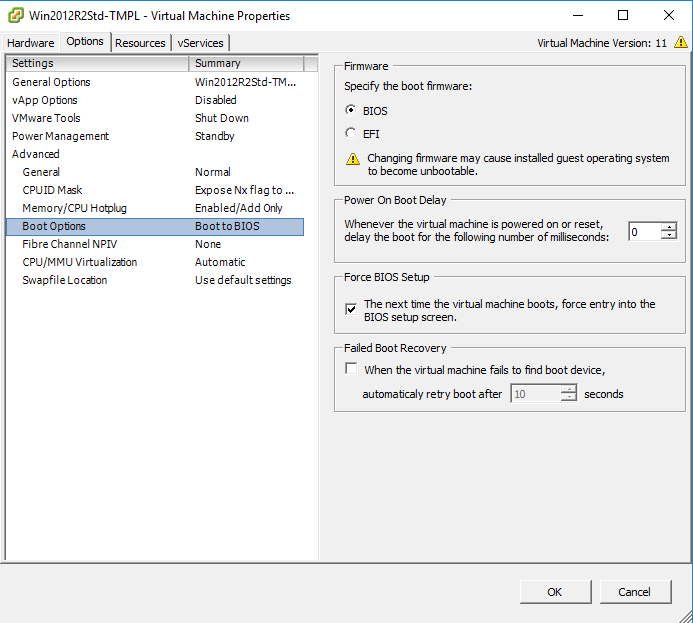Click the firmware change warning triangle icon
Screen dimensions: 693x623
pos(353,159)
